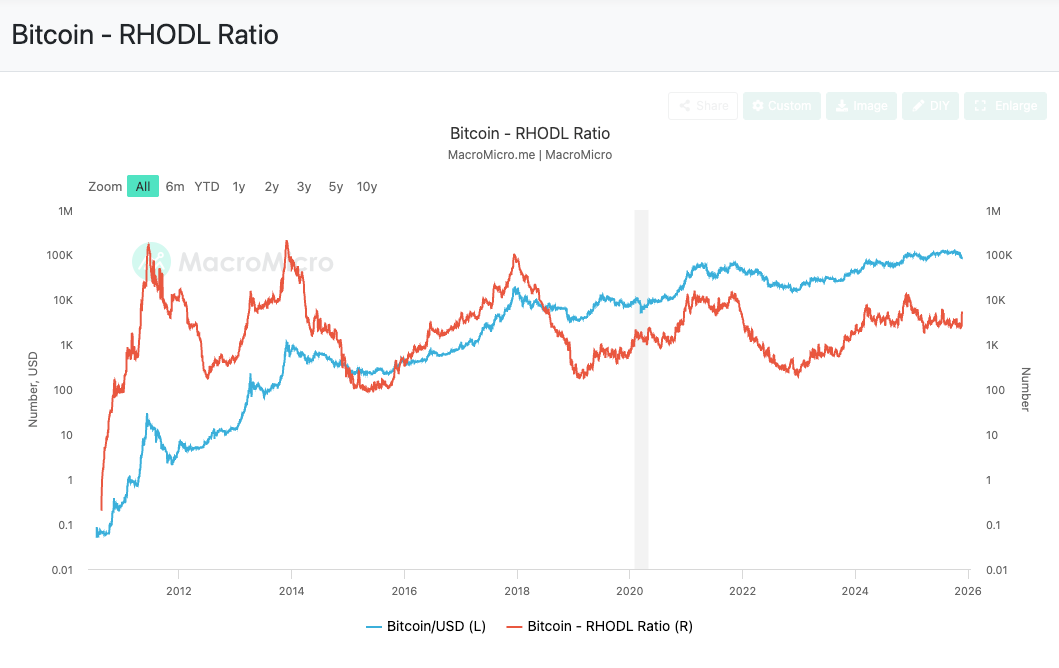The image size is (1059, 668).
Task: Select the 6m zoom range
Action: click(175, 186)
